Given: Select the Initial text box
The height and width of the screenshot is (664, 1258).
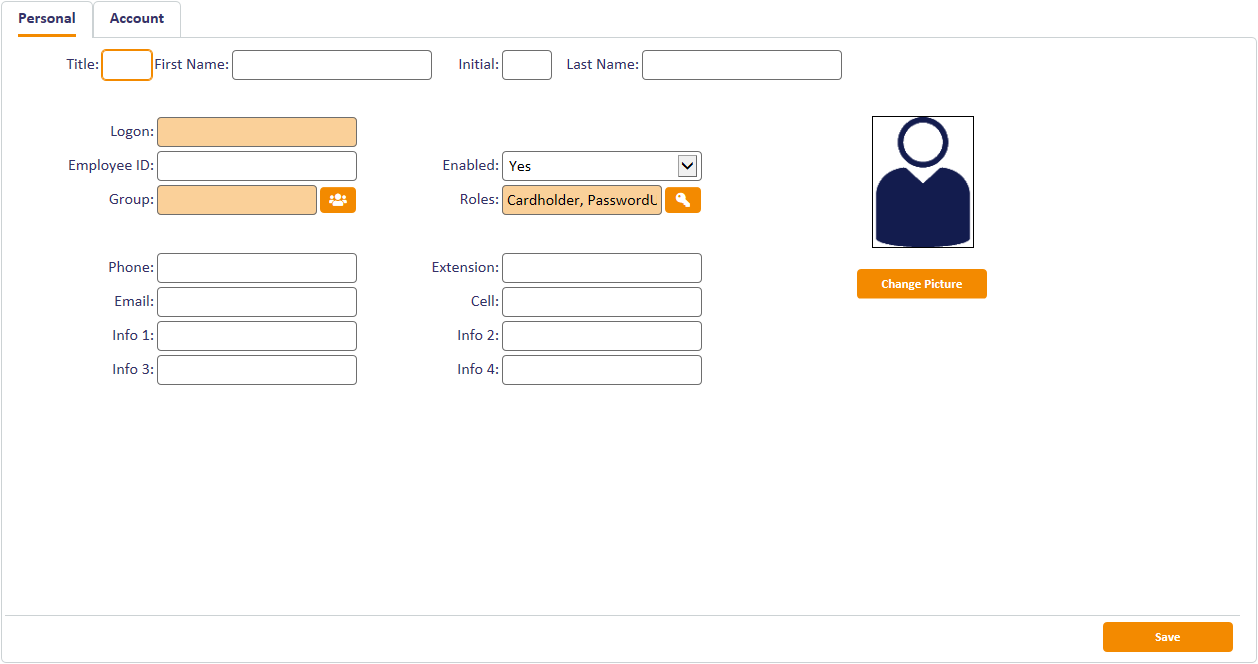Looking at the screenshot, I should click(x=526, y=65).
